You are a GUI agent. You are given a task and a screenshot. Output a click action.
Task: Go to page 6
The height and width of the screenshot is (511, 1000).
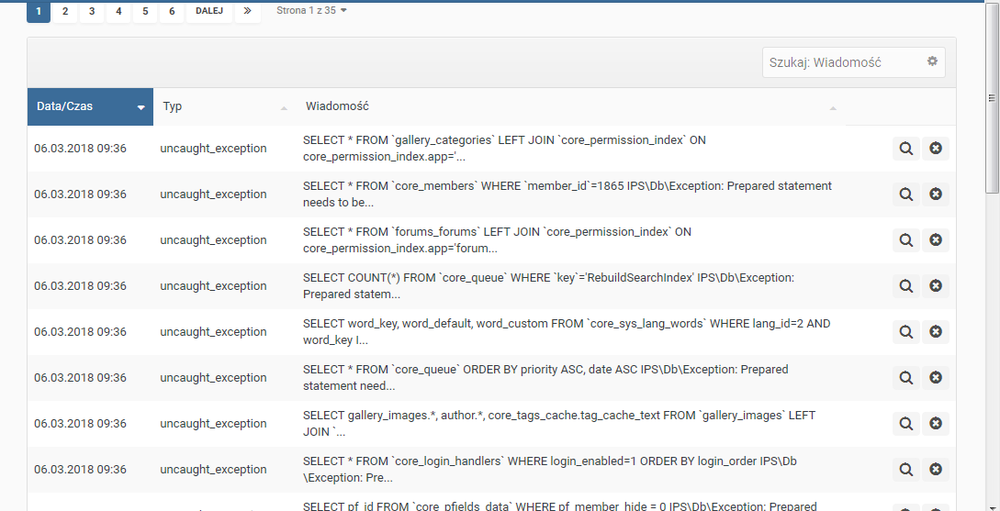[172, 11]
